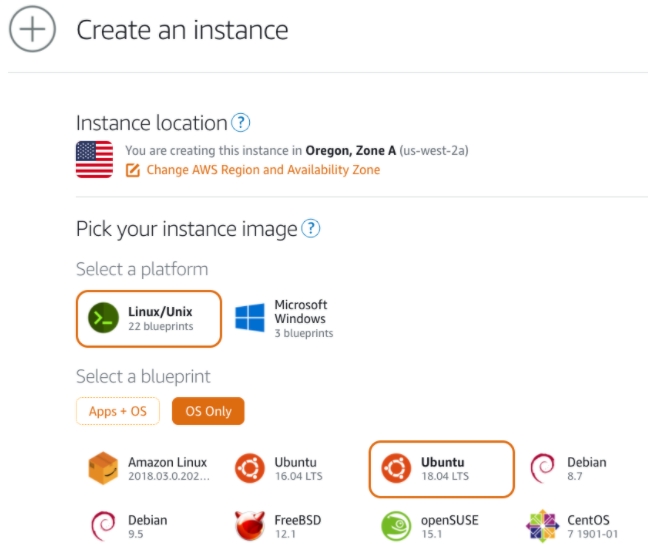Choose the Ubuntu 18.04 LTS blueprint
This screenshot has height=557, width=648.
tap(441, 469)
